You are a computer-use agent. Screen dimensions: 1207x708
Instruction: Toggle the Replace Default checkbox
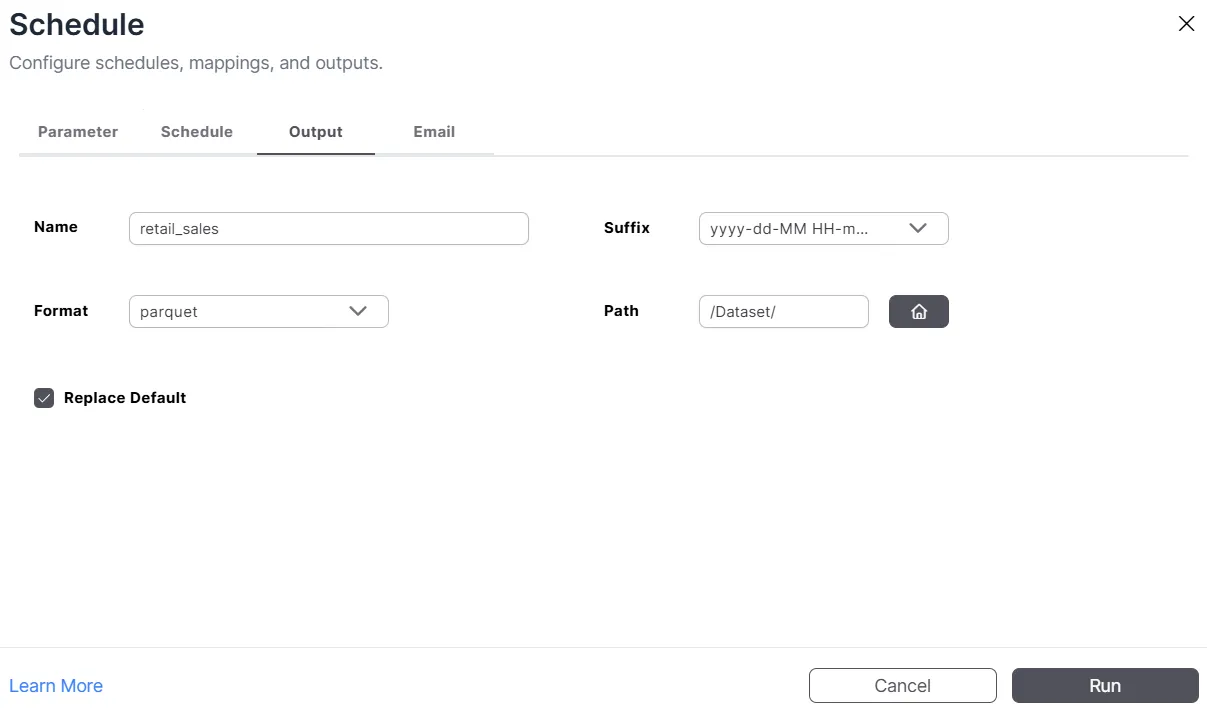(x=44, y=398)
